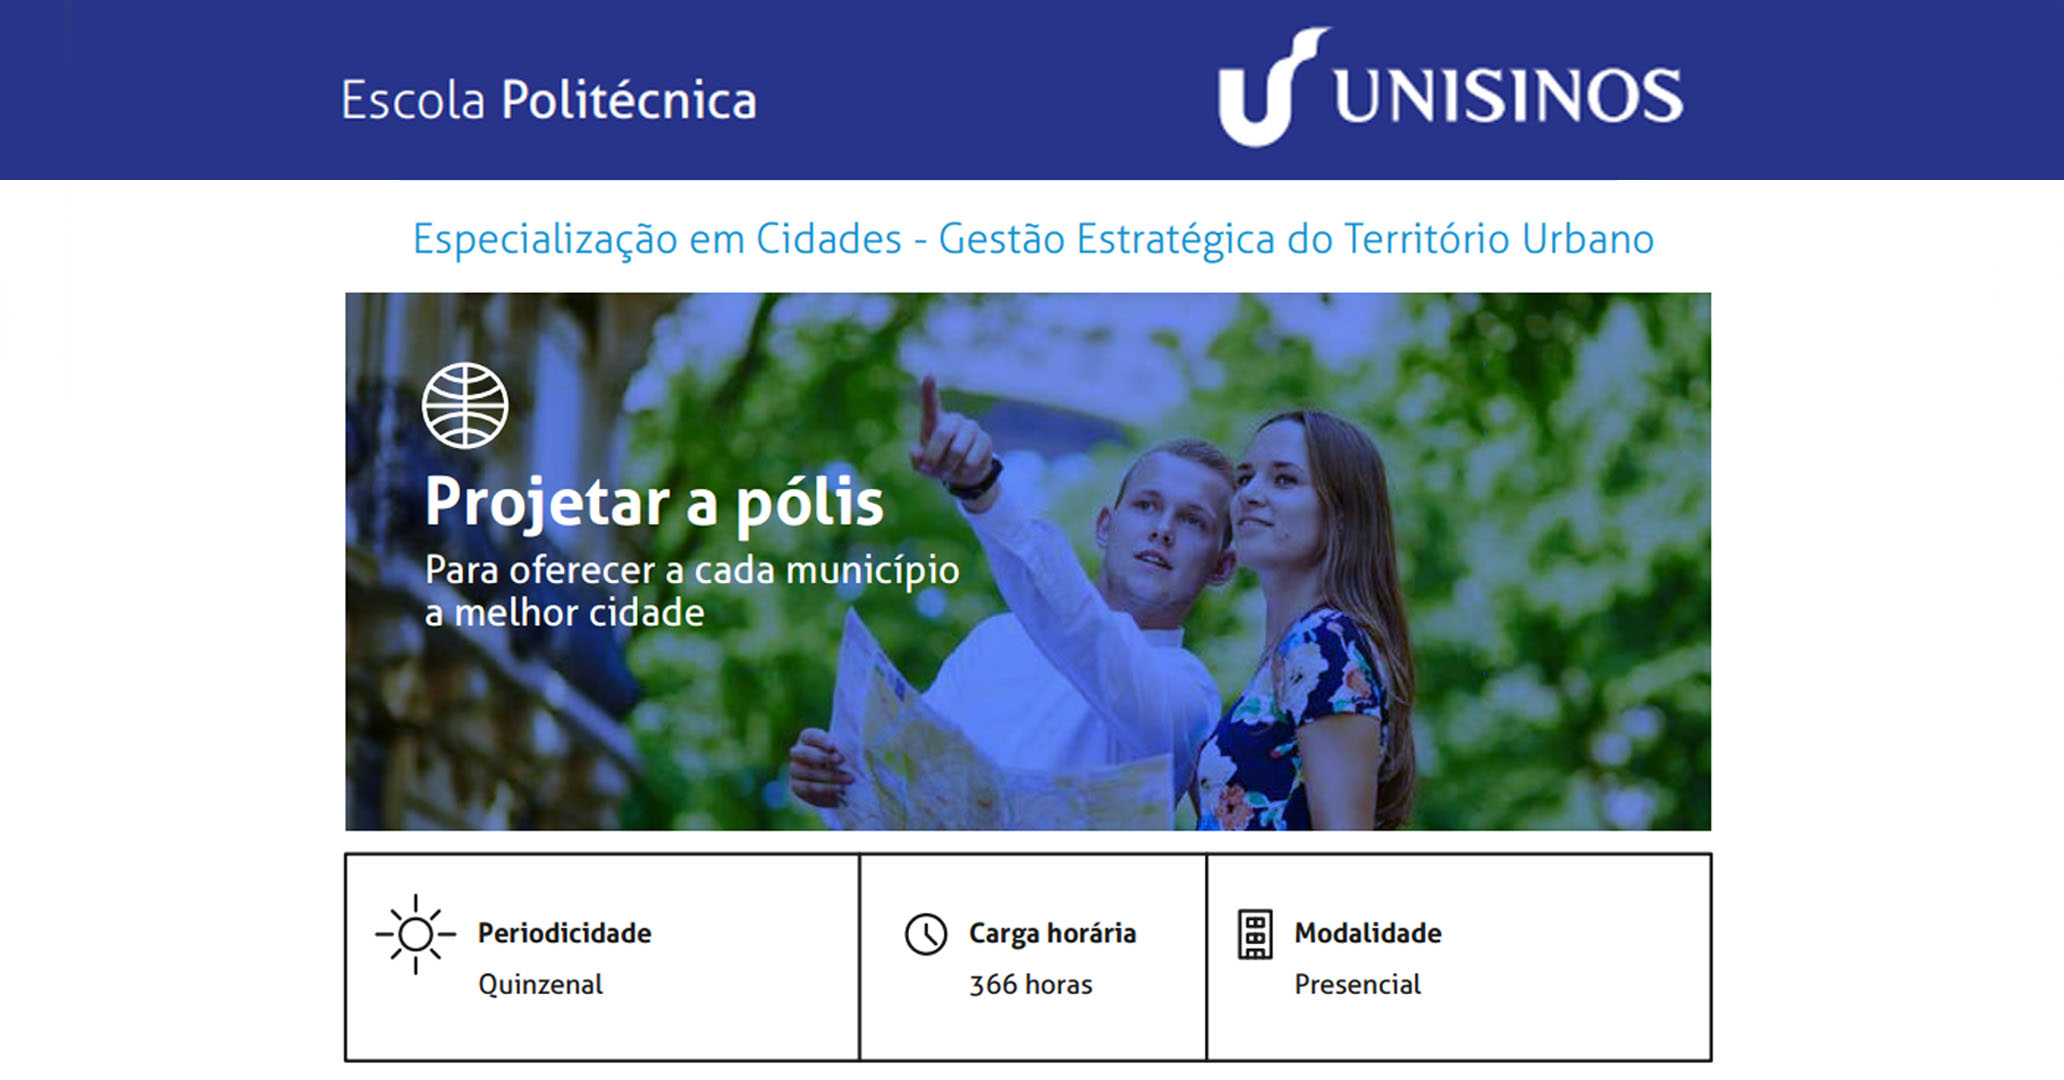Click the Quinzenal value text
This screenshot has height=1080, width=2064.
(540, 984)
